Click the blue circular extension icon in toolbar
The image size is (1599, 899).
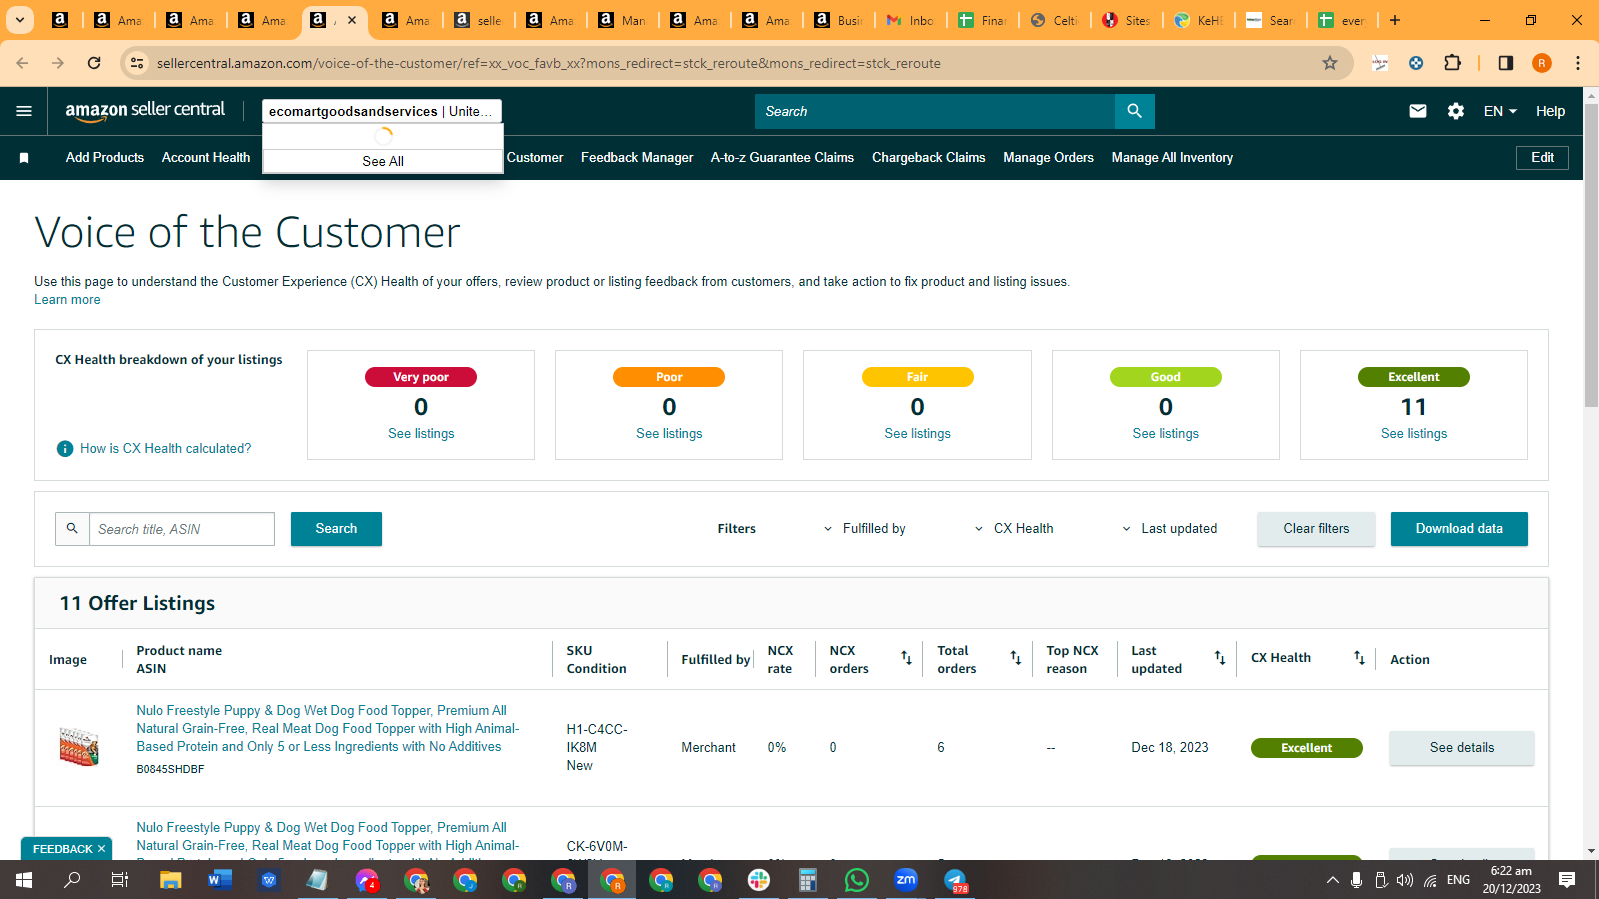(1416, 63)
